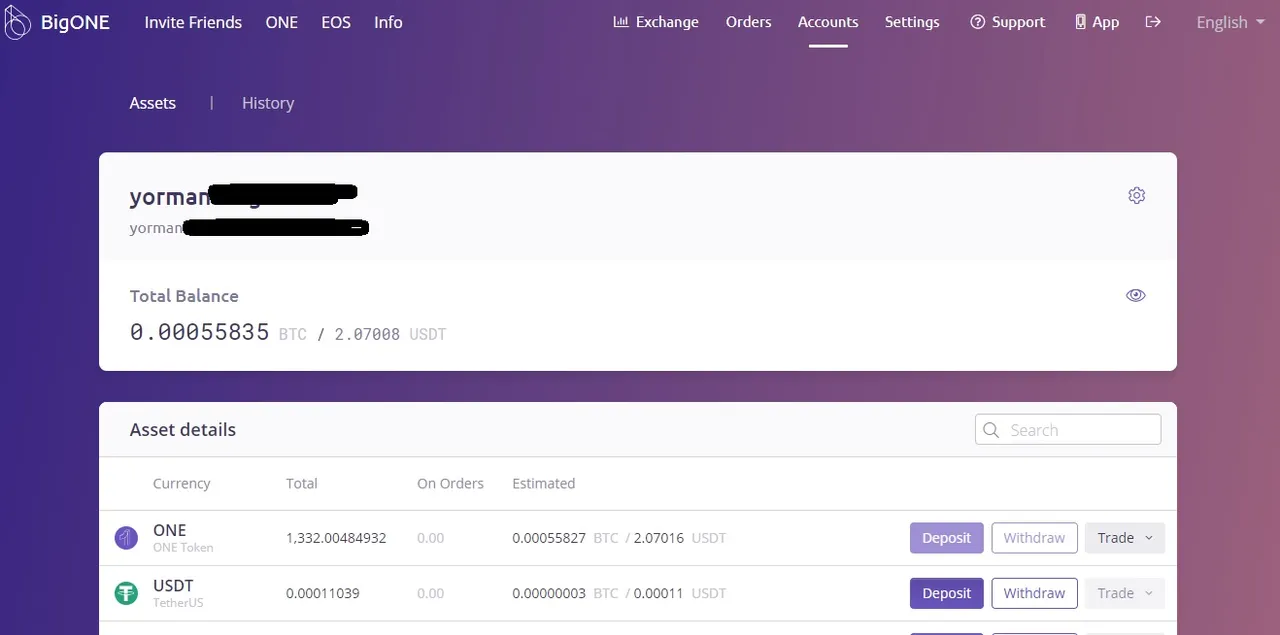Click the ONE total 1,332.00484932
The height and width of the screenshot is (635, 1280).
click(x=336, y=538)
